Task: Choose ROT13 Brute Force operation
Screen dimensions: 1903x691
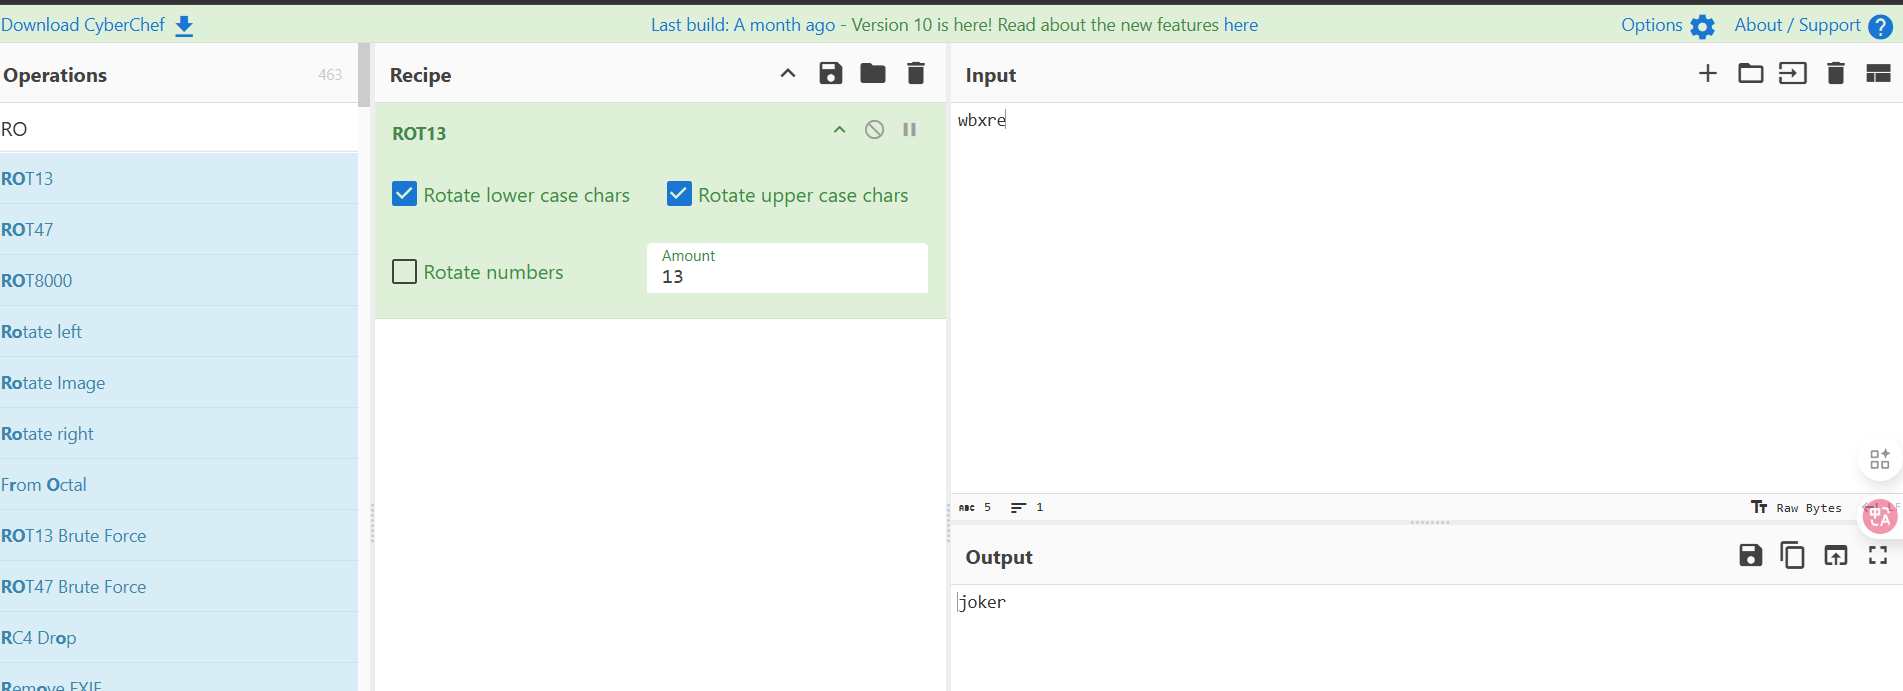Action: click(x=74, y=536)
